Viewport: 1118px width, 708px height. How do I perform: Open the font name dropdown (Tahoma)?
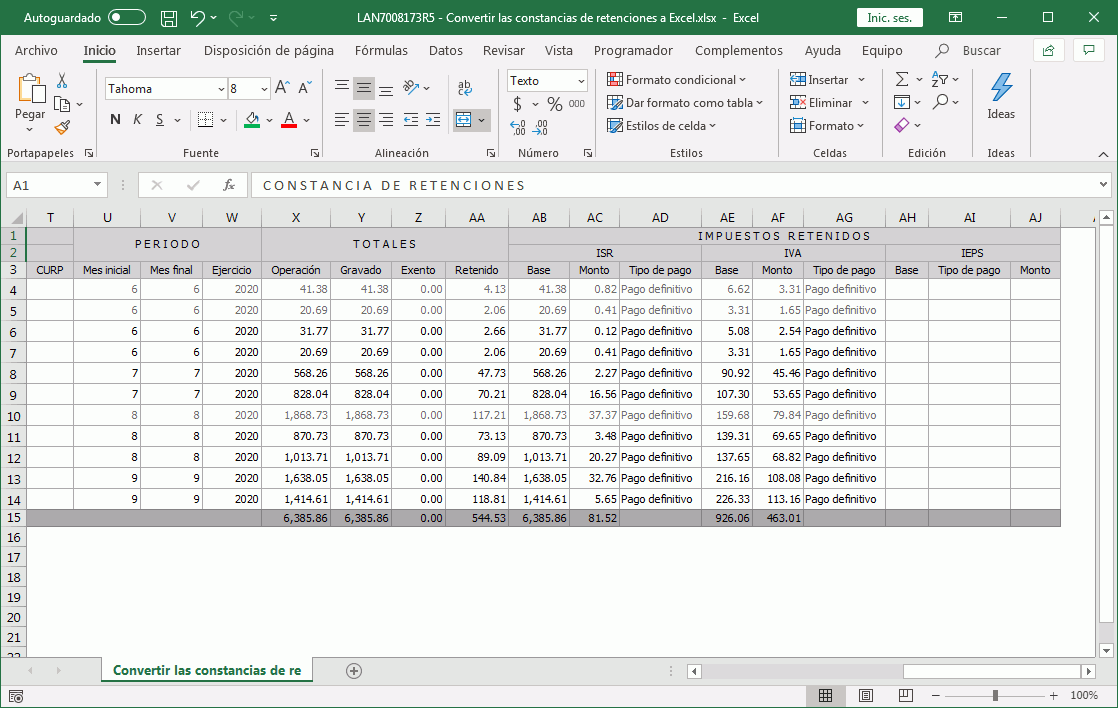(221, 89)
